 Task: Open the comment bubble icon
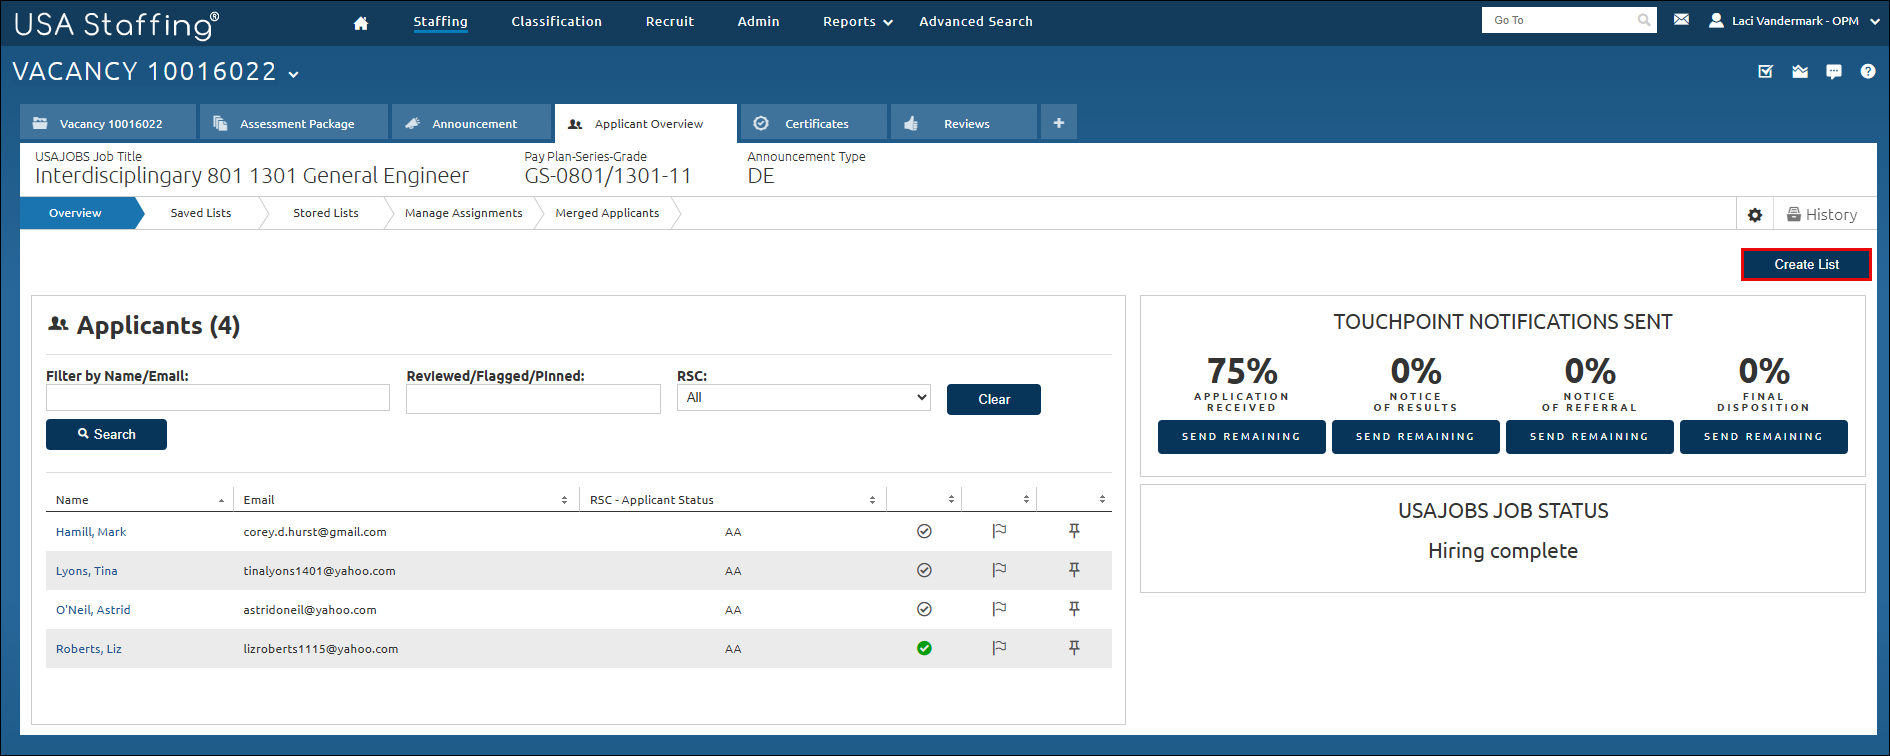(x=1834, y=71)
